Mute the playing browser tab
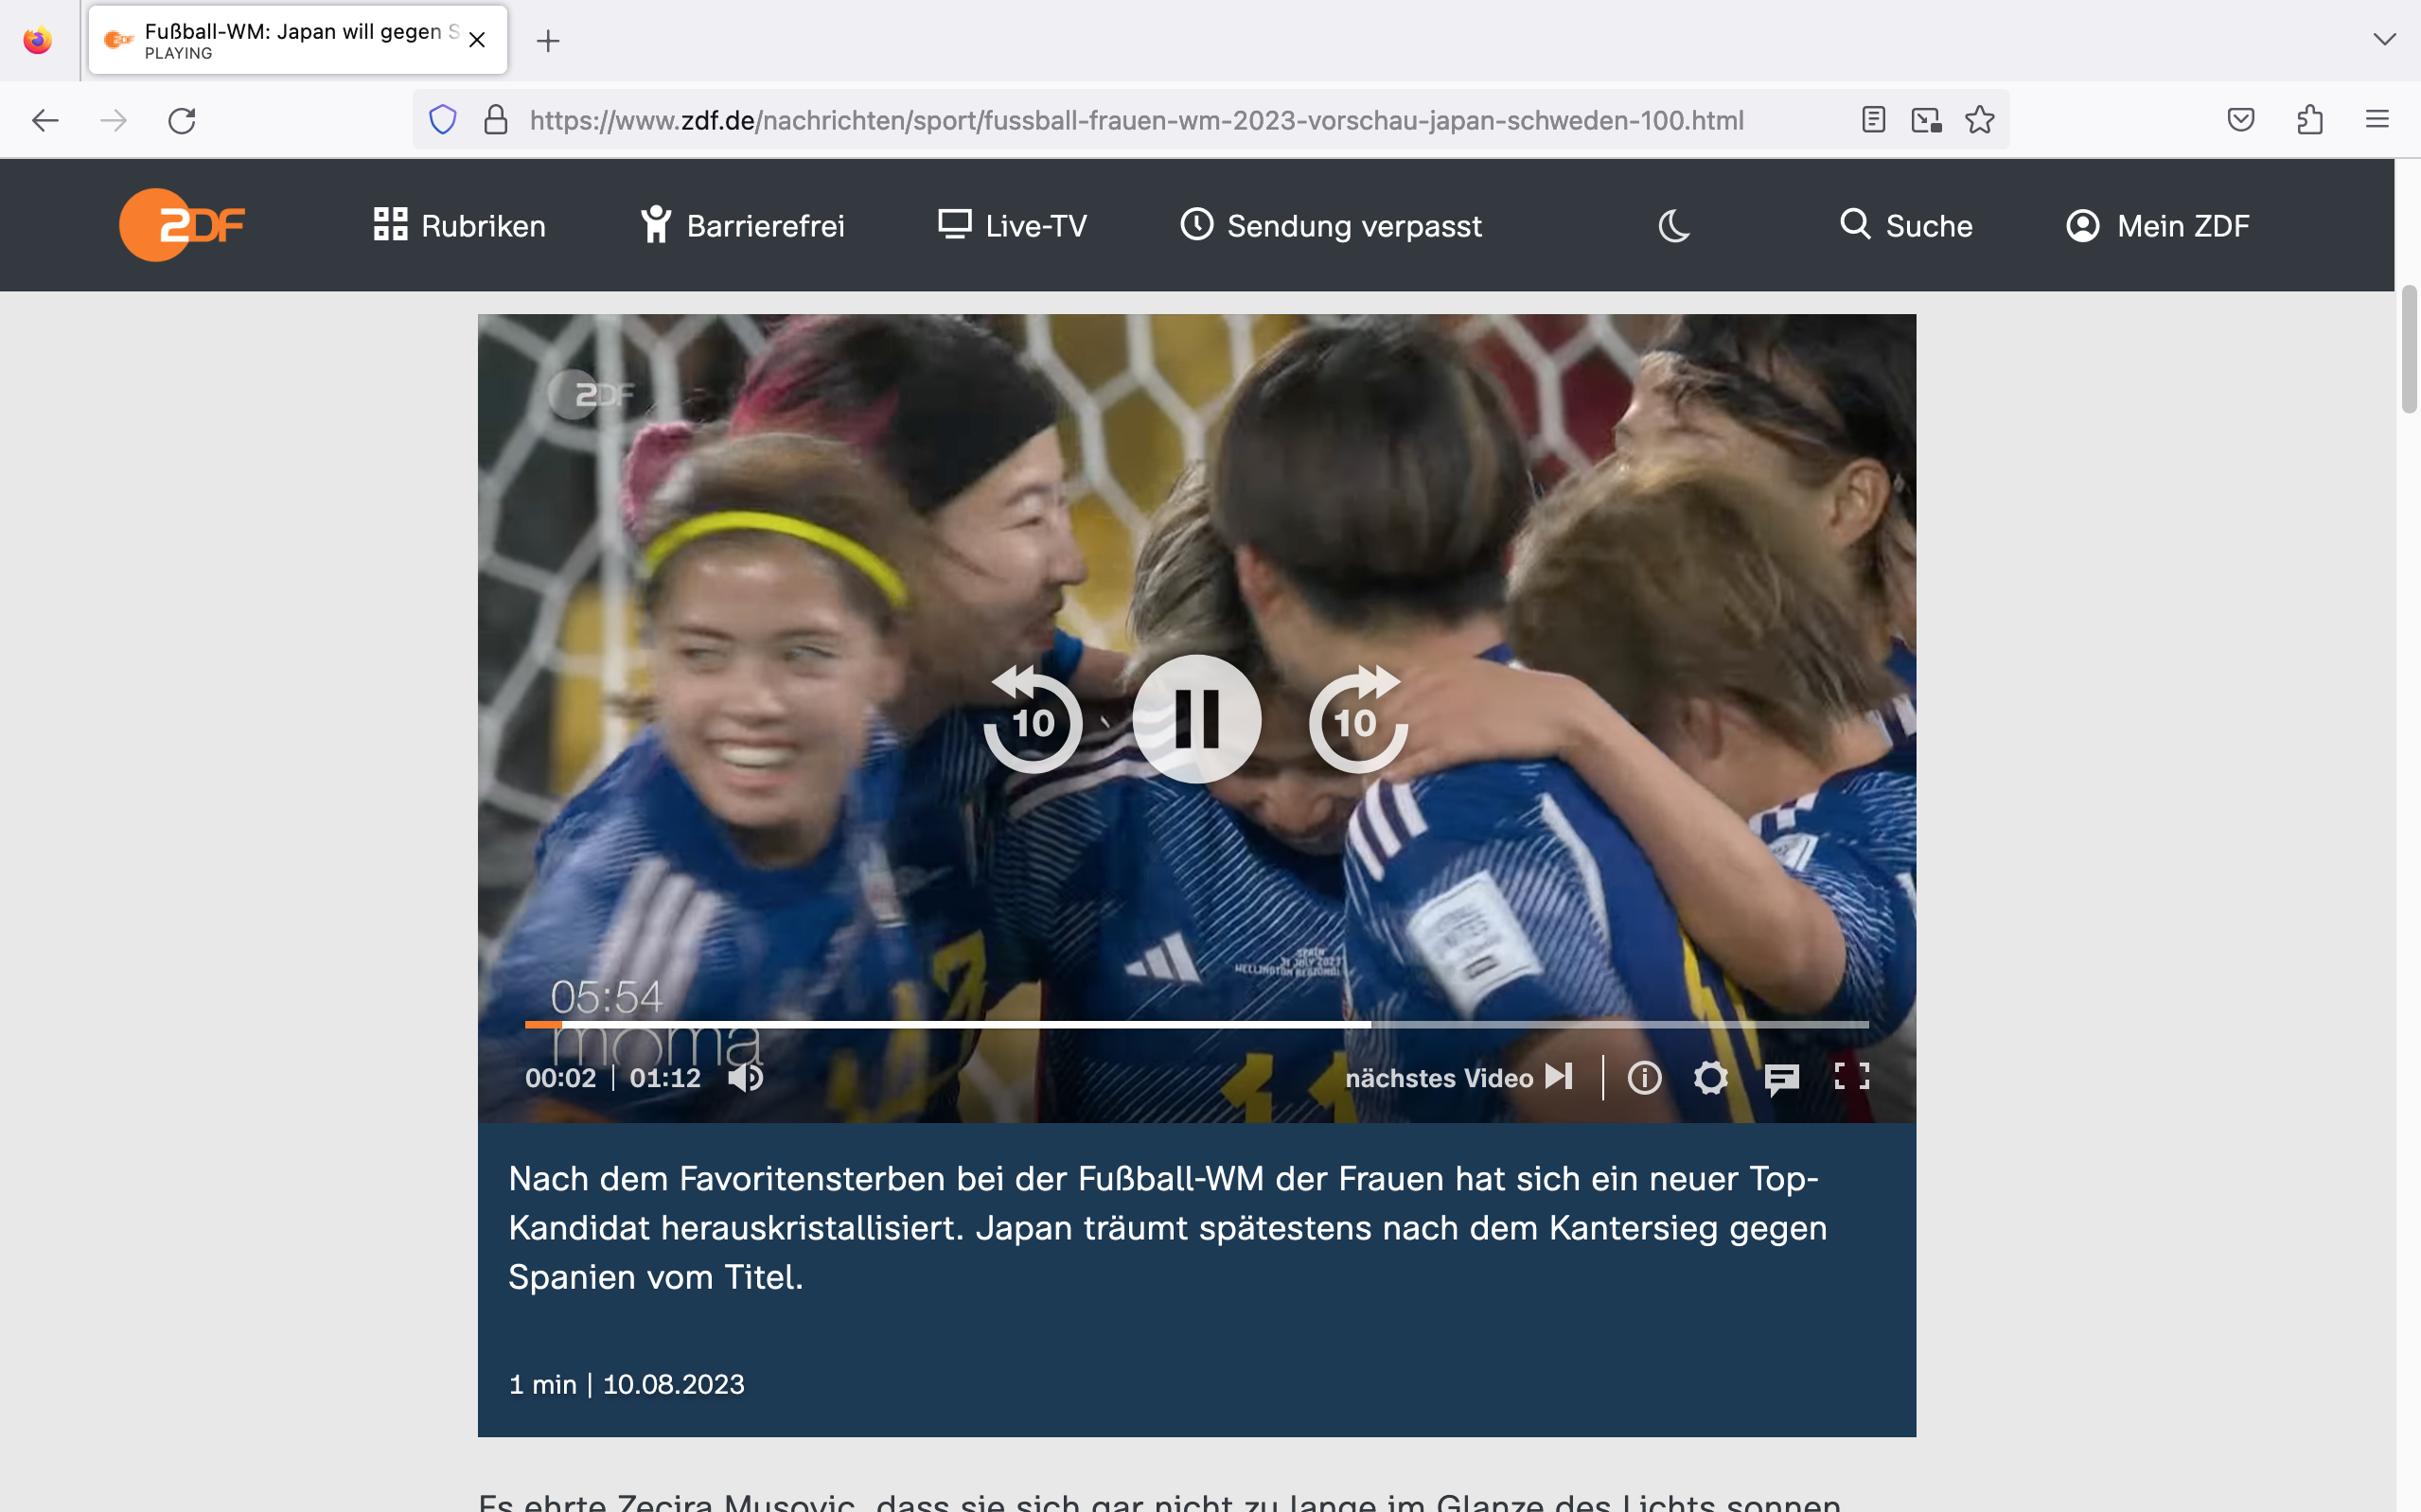Viewport: 2421px width, 1512px height. coord(120,39)
